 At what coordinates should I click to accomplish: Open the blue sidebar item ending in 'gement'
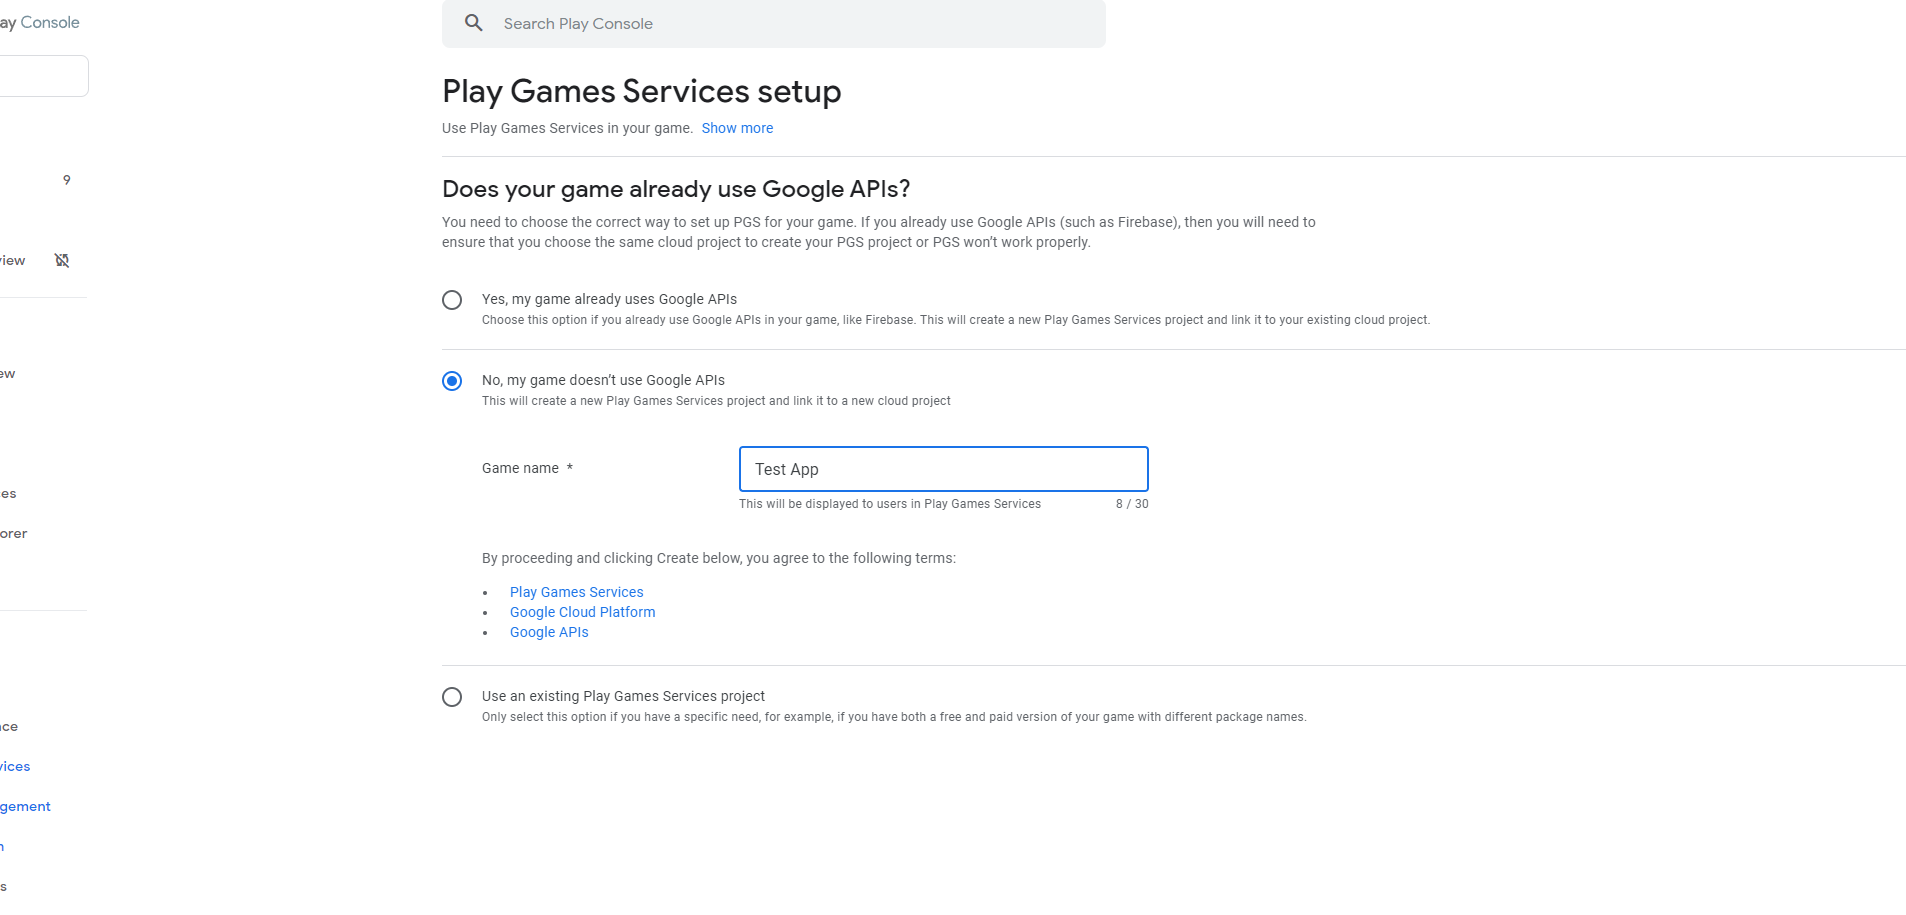click(x=25, y=806)
